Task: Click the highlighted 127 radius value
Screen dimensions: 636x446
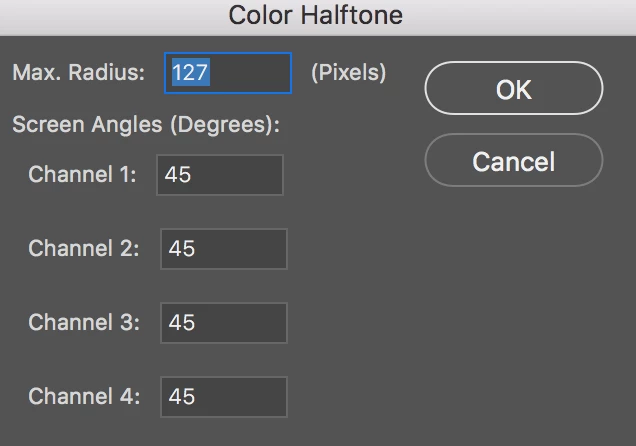Action: 189,73
